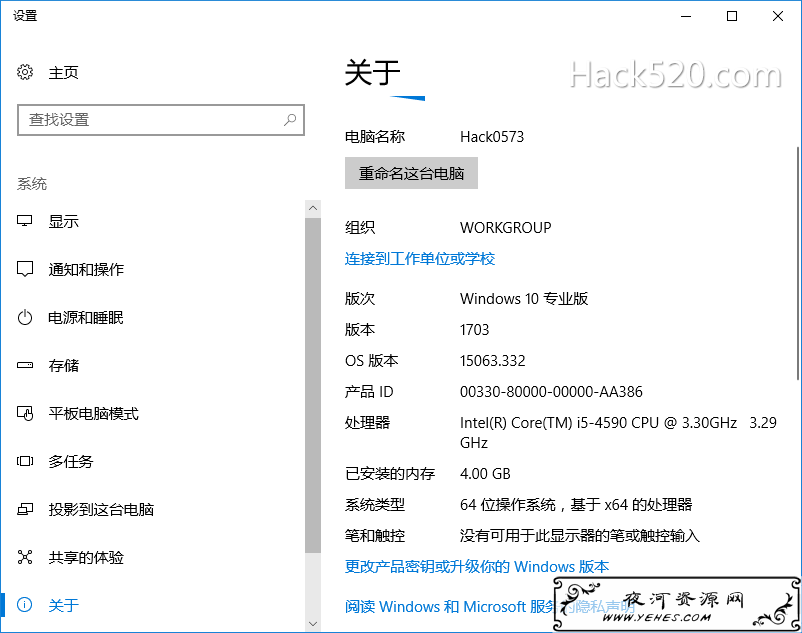802x633 pixels.
Task: Minimize the 设置 window
Action: [686, 16]
